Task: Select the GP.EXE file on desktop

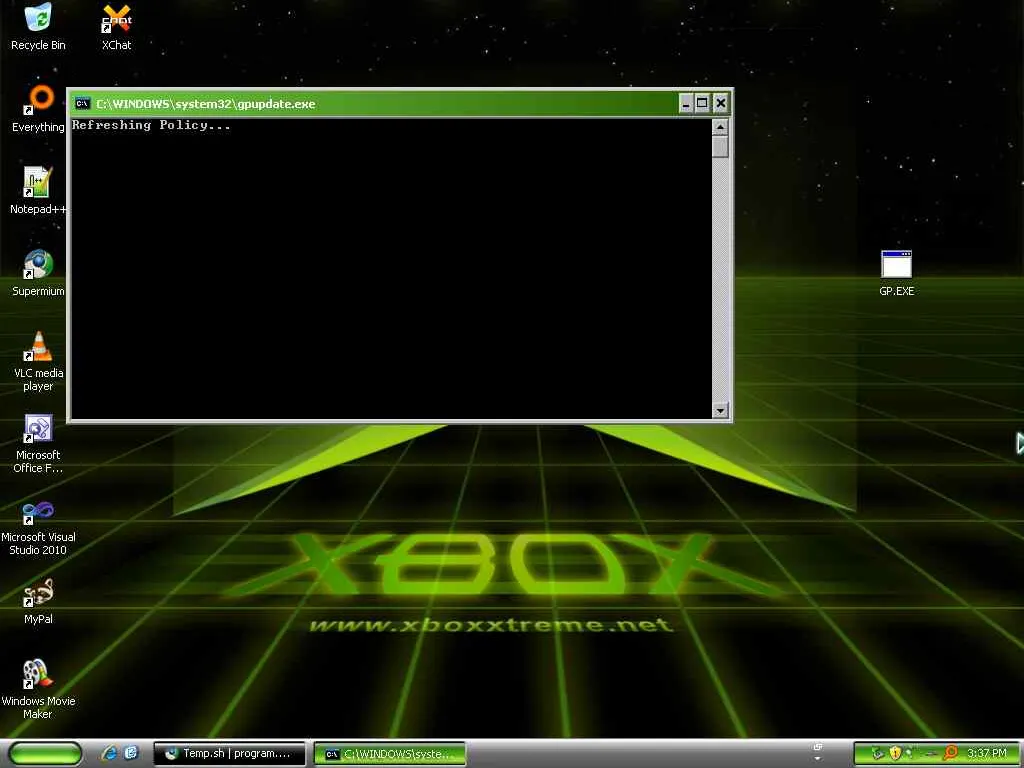Action: (896, 273)
